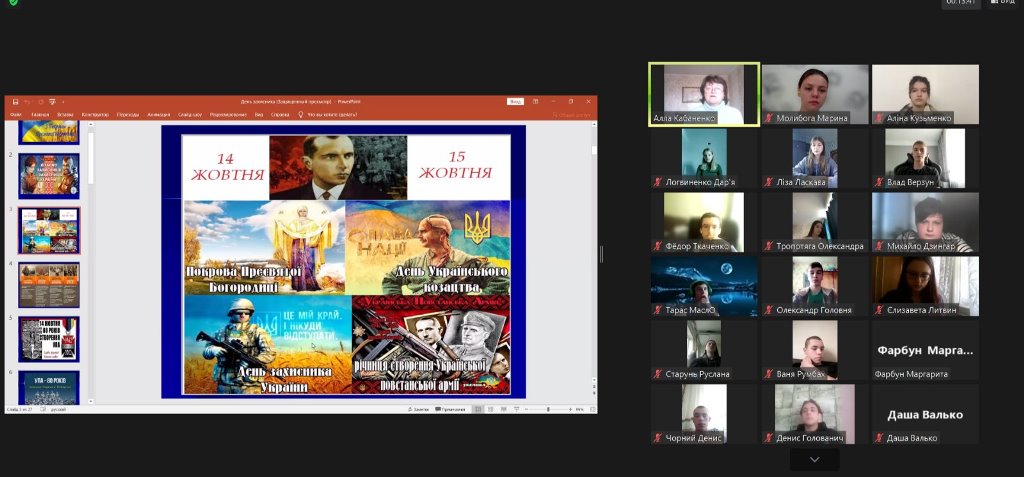Select Михайло Дзингар video tile
This screenshot has height=477, width=1024.
click(x=925, y=222)
